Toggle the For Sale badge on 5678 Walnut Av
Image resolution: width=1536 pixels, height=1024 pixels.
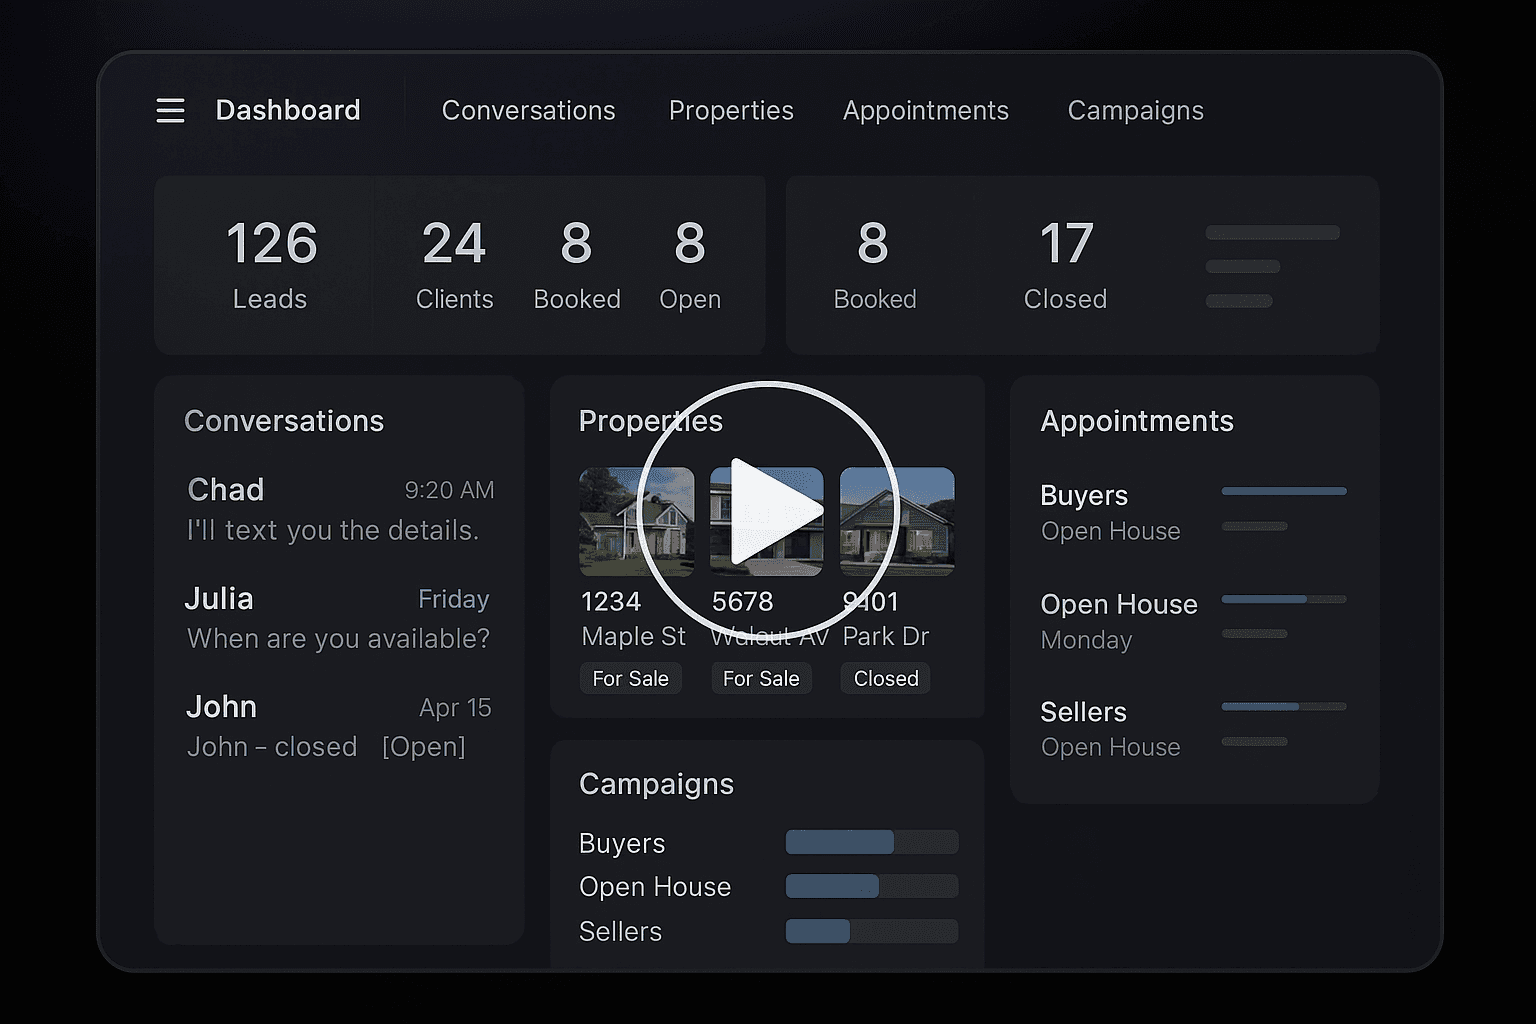pyautogui.click(x=761, y=678)
